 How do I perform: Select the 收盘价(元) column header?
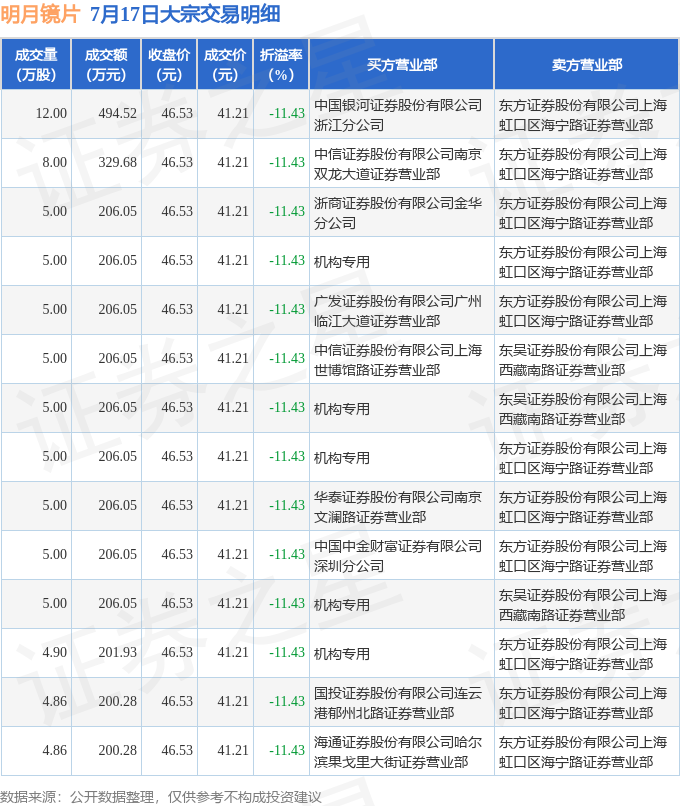coord(169,65)
